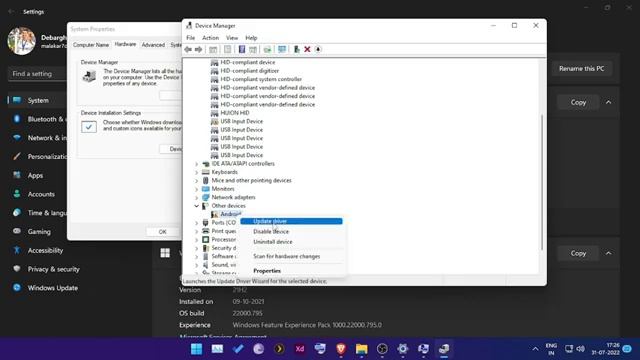
Task: Open OBS Studio from the taskbar
Action: (x=382, y=349)
